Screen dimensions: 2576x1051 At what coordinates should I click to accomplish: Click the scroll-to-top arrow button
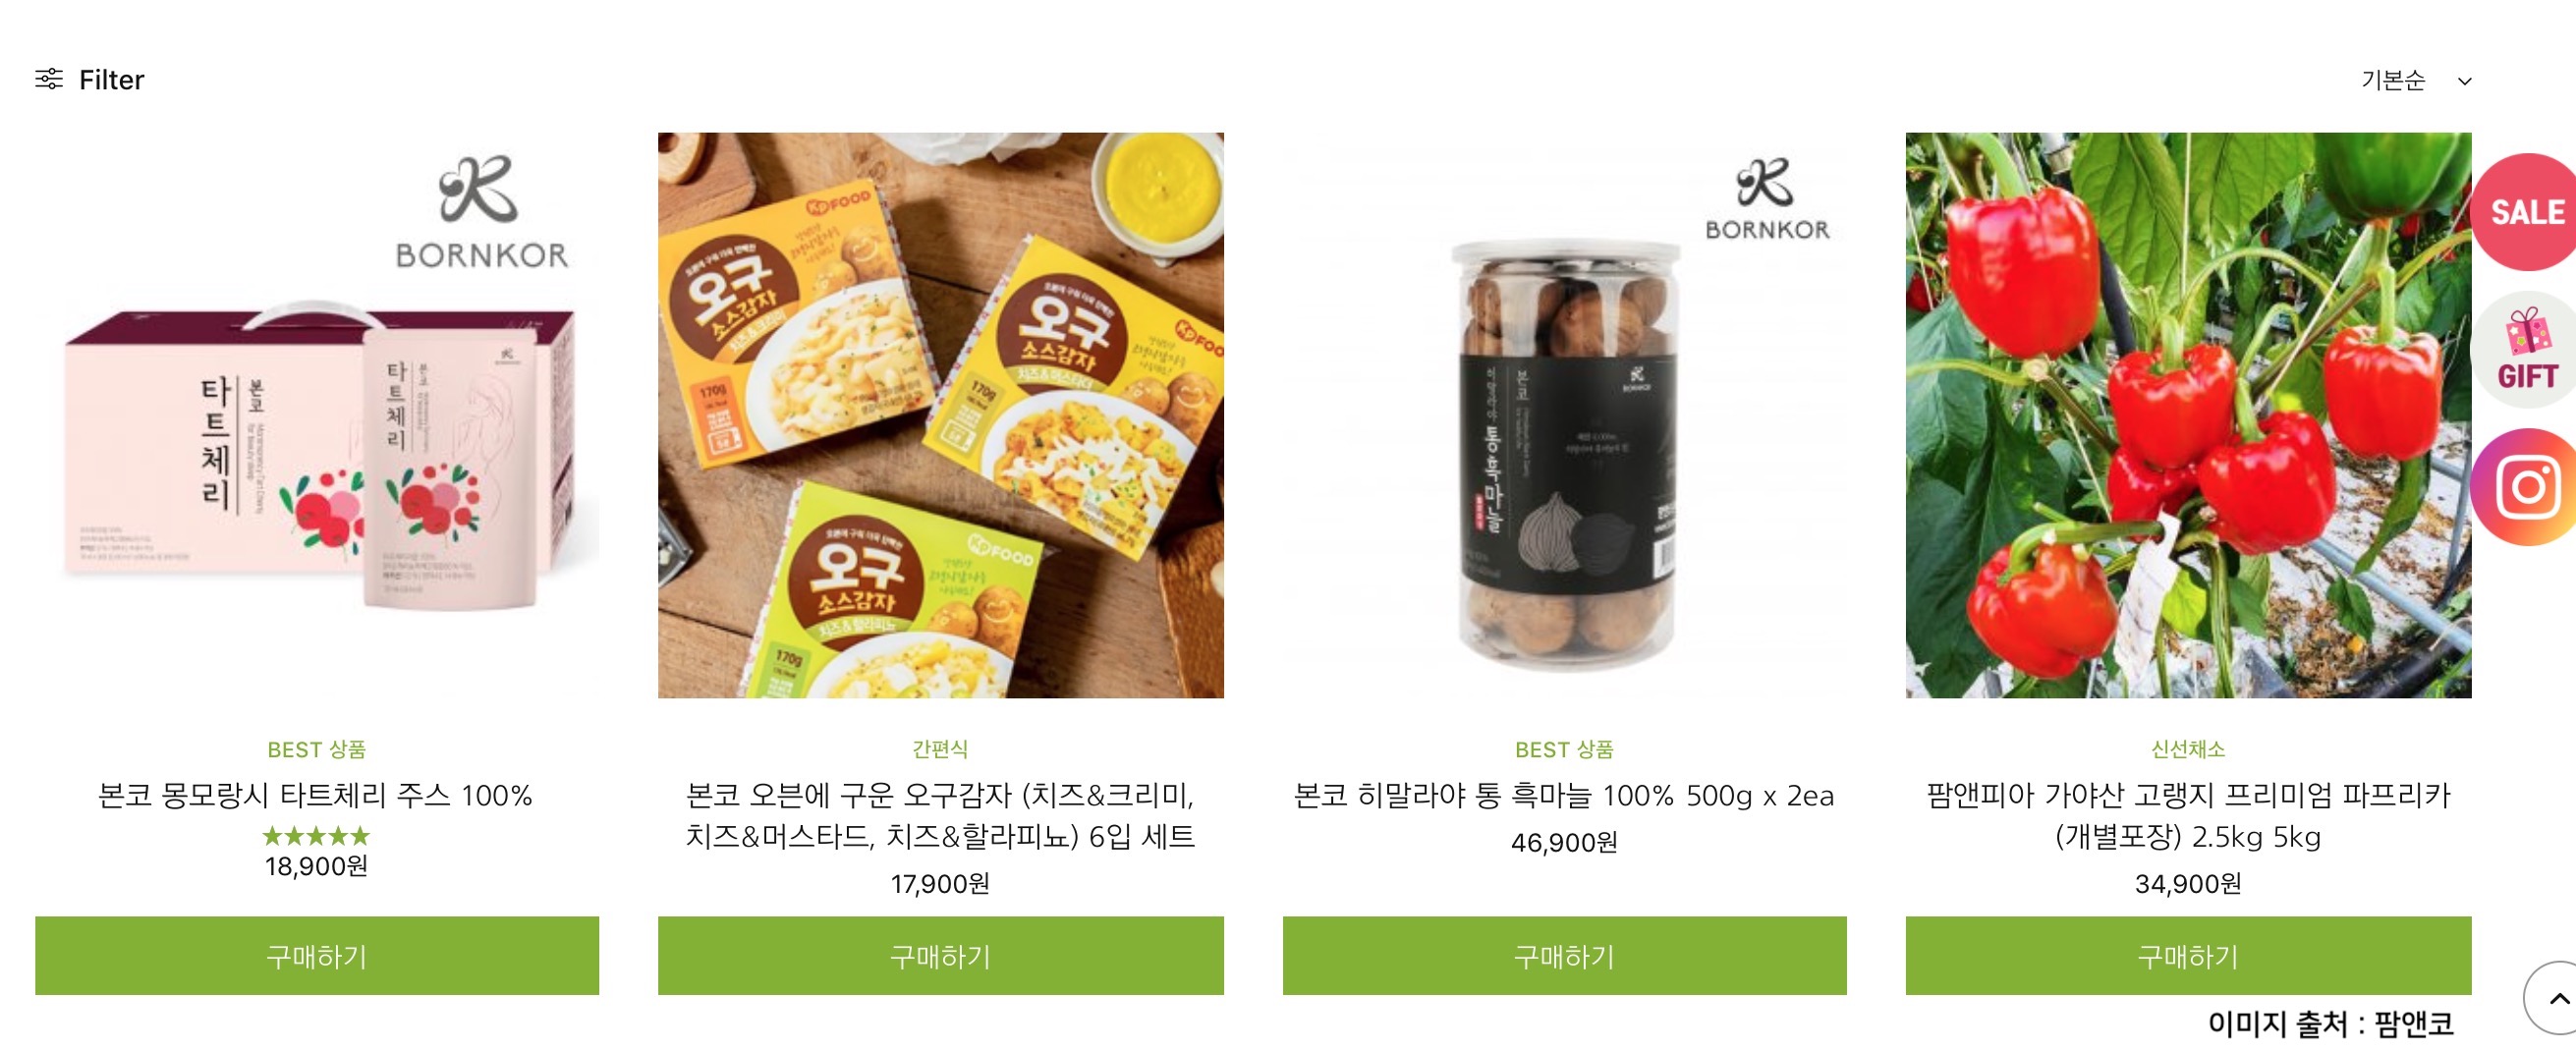[2552, 998]
